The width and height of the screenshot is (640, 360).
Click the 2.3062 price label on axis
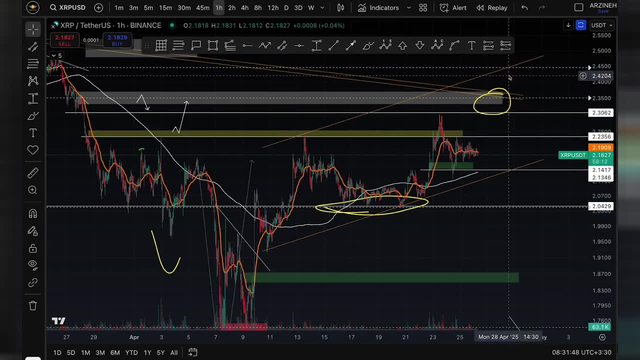pyautogui.click(x=600, y=113)
